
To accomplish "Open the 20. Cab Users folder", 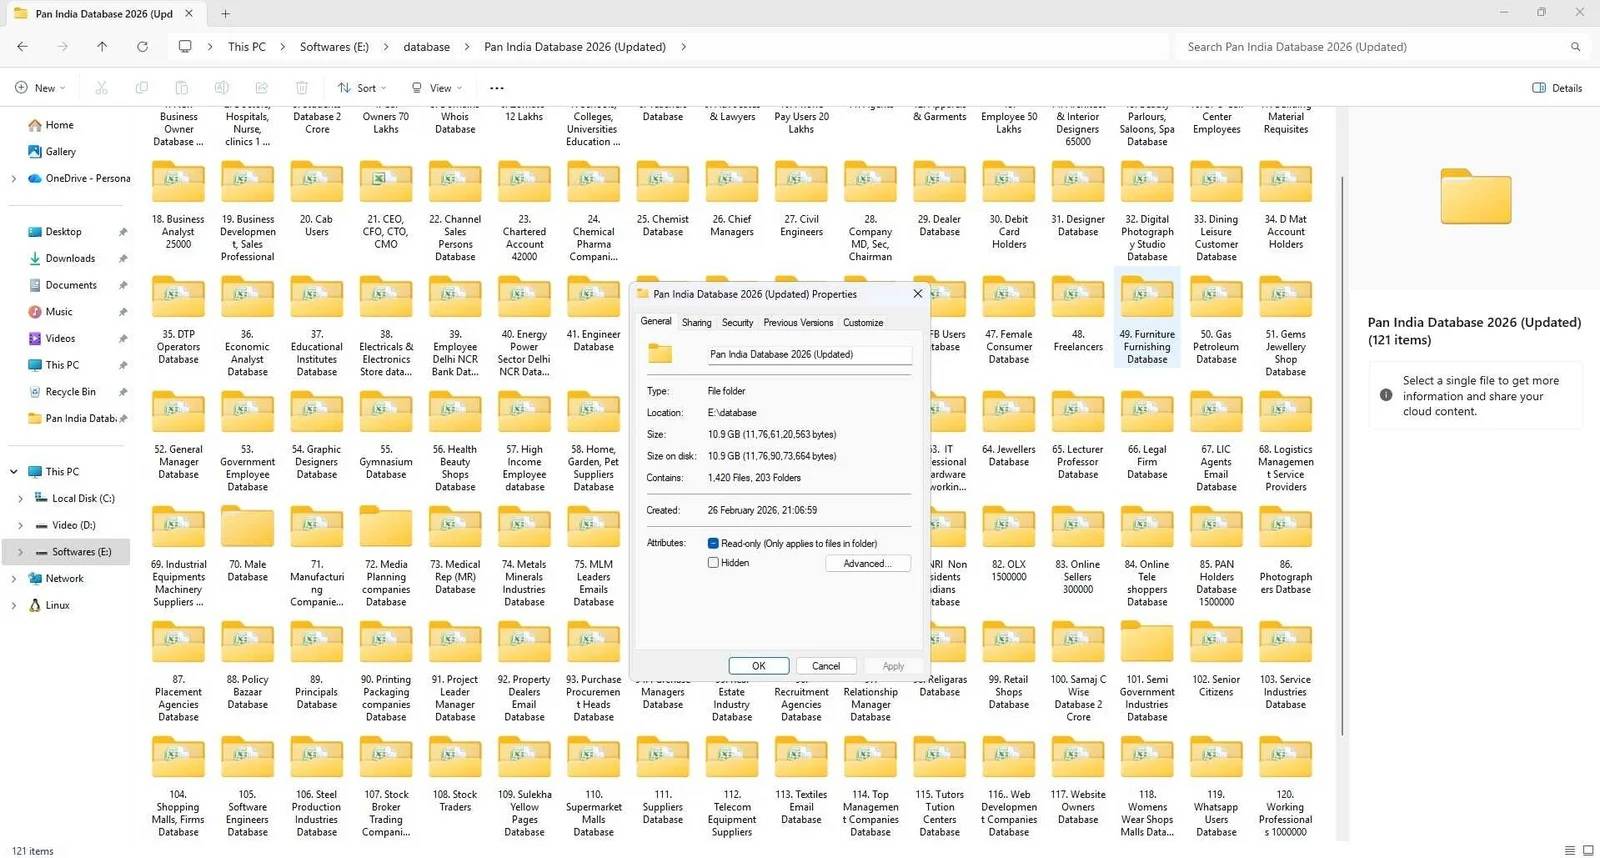I will tap(316, 199).
